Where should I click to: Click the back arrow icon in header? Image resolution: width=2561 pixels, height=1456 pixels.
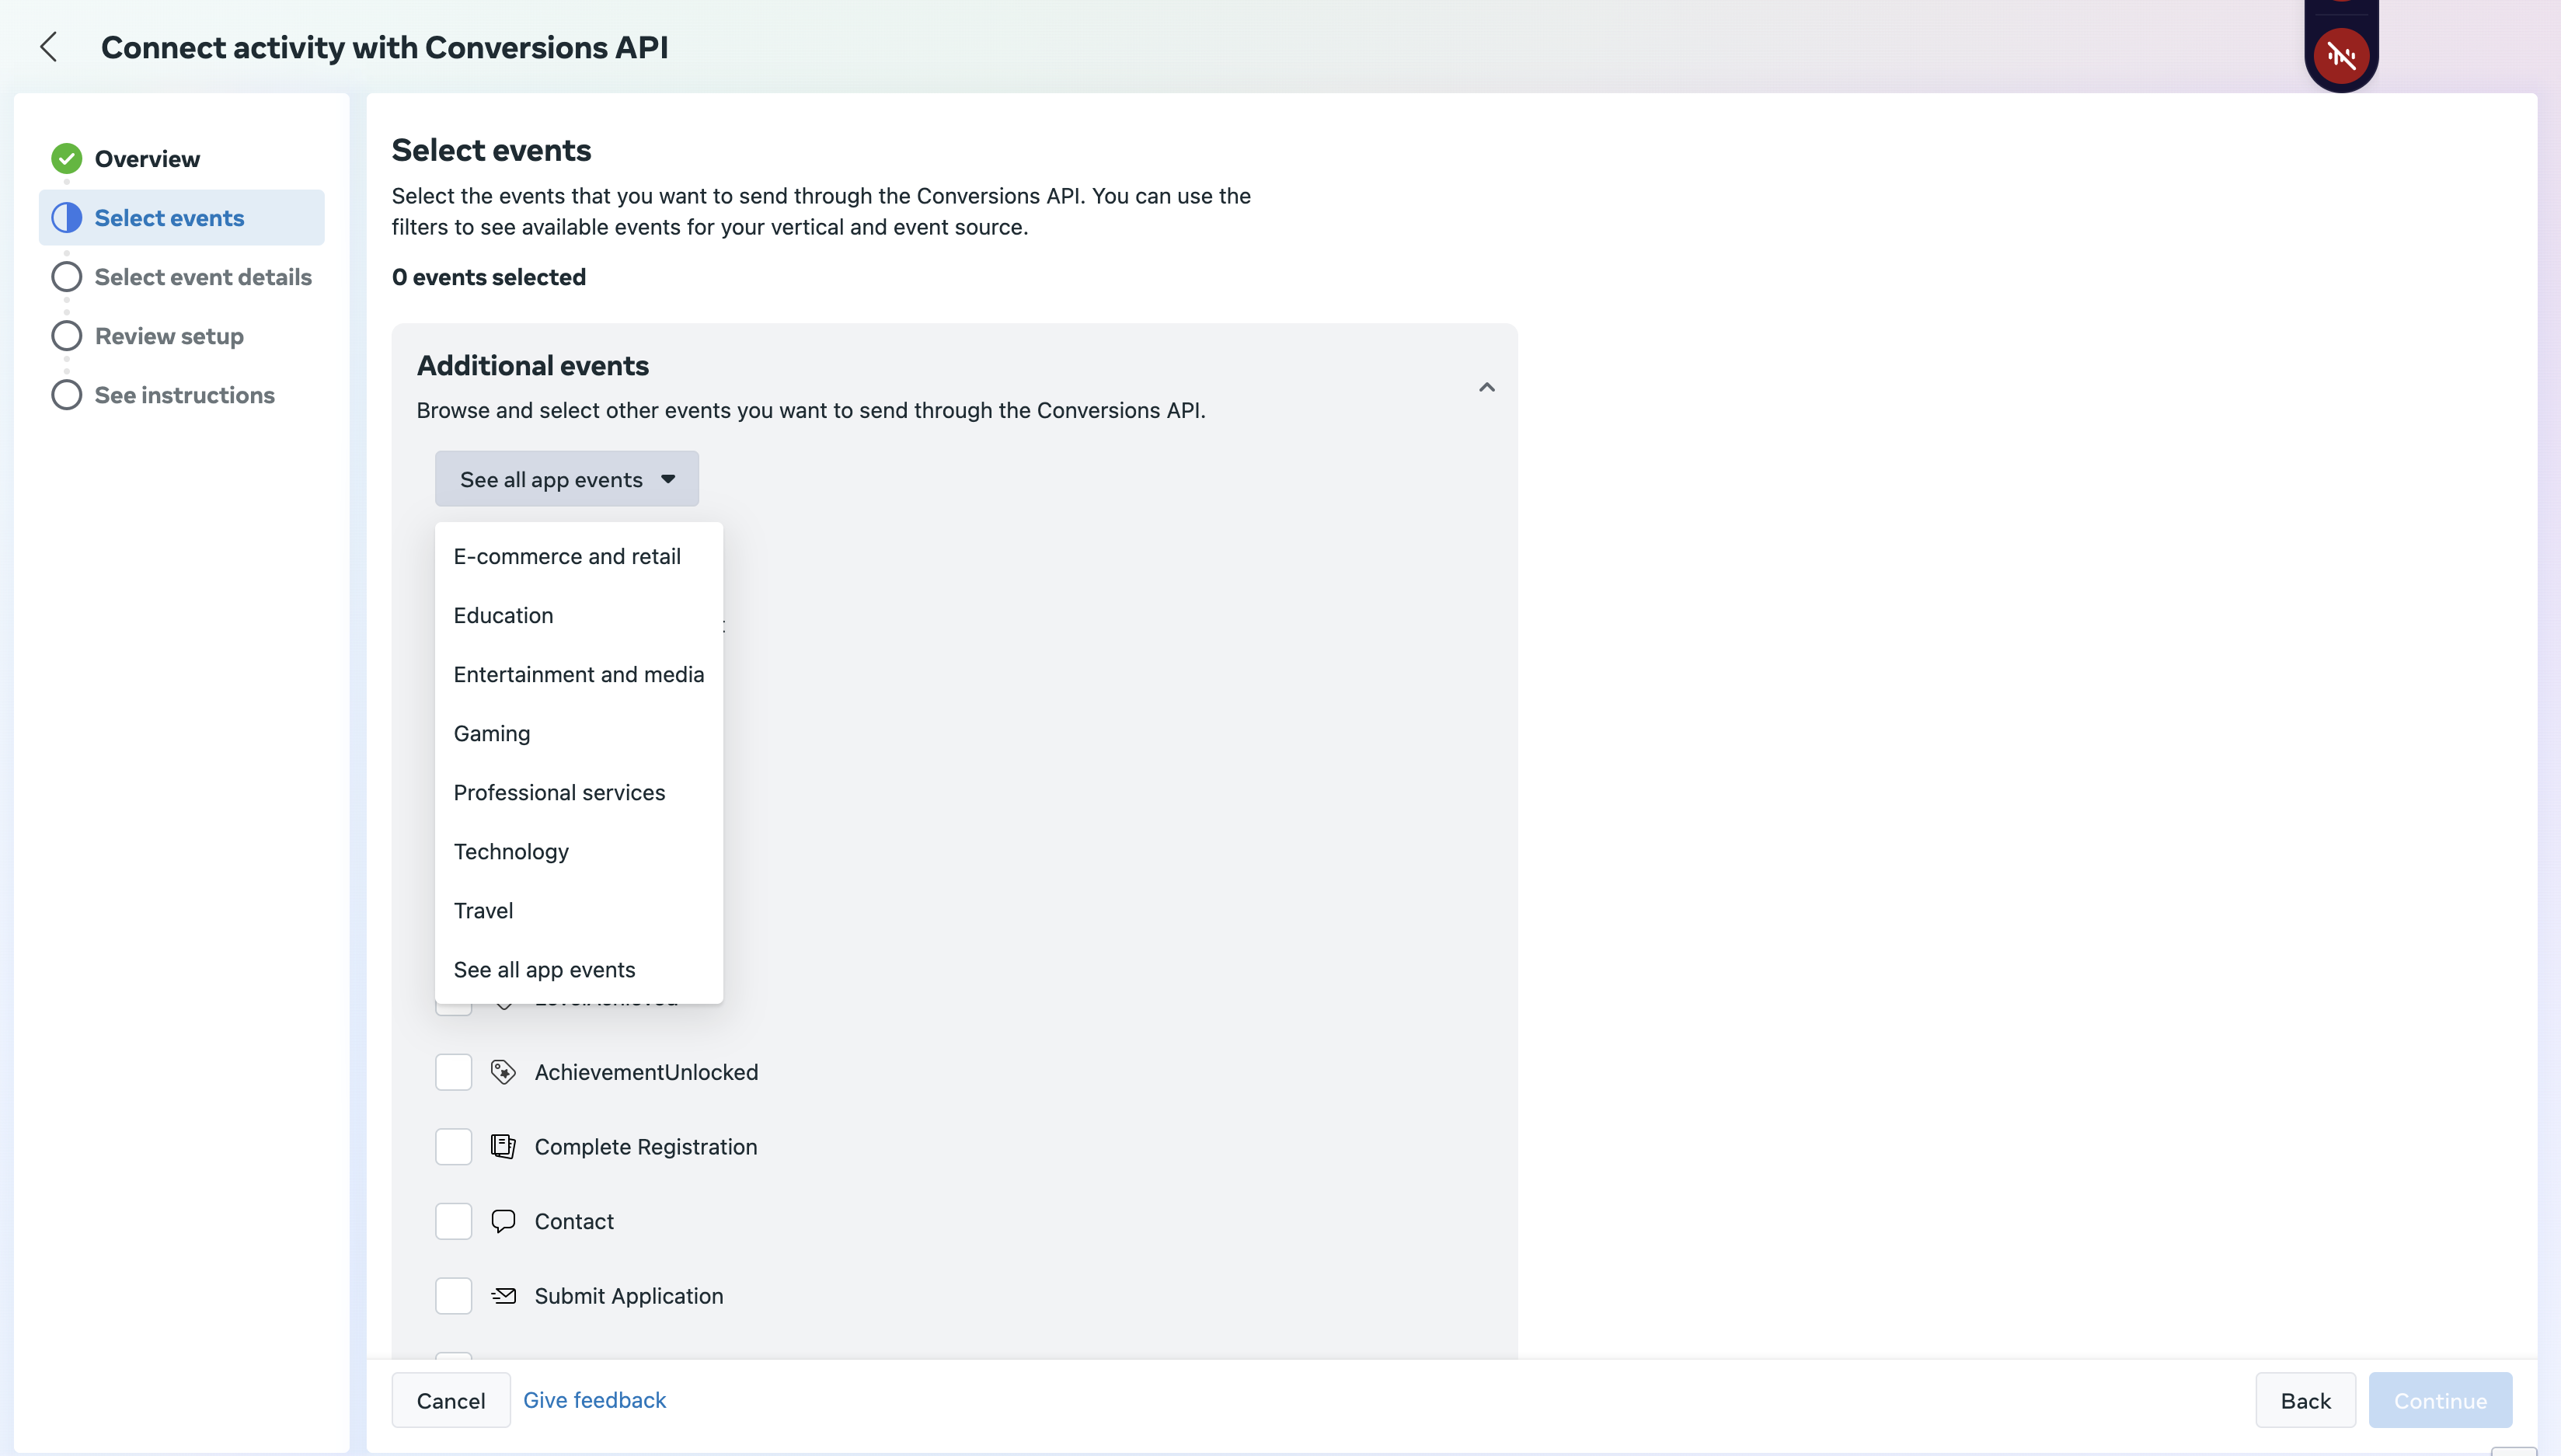tap(48, 47)
